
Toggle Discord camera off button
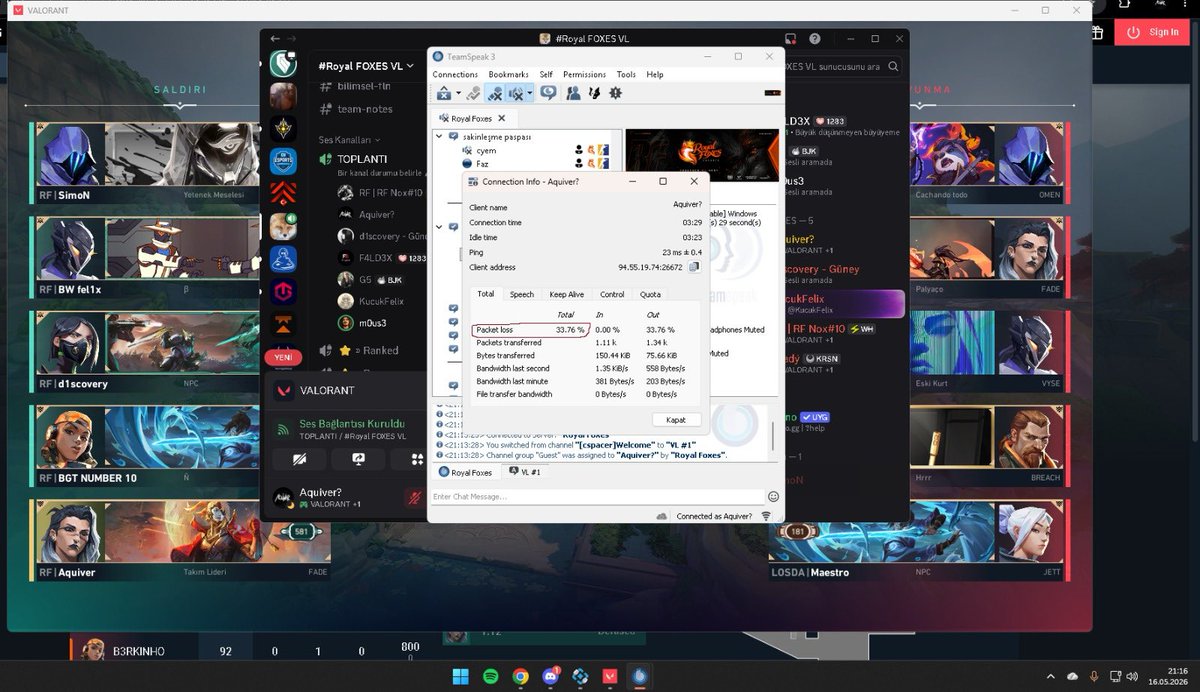tap(299, 459)
